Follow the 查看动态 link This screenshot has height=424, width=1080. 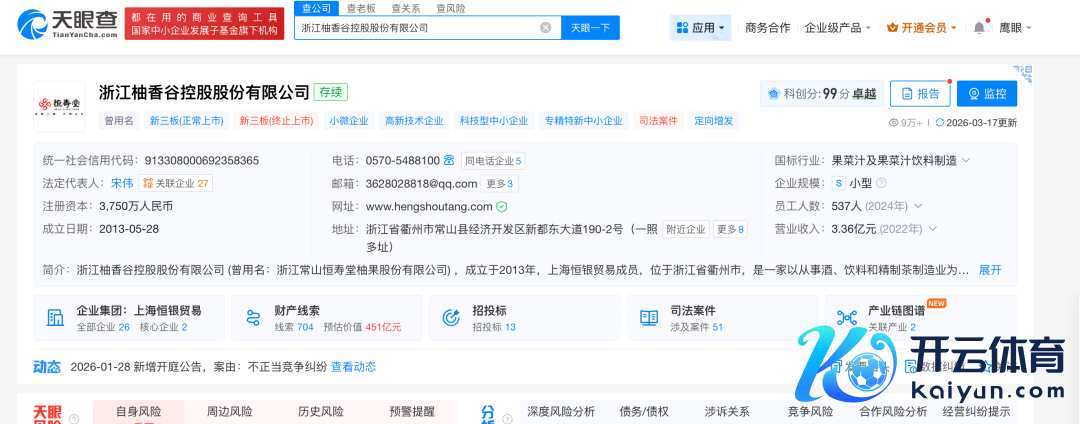[x=353, y=367]
